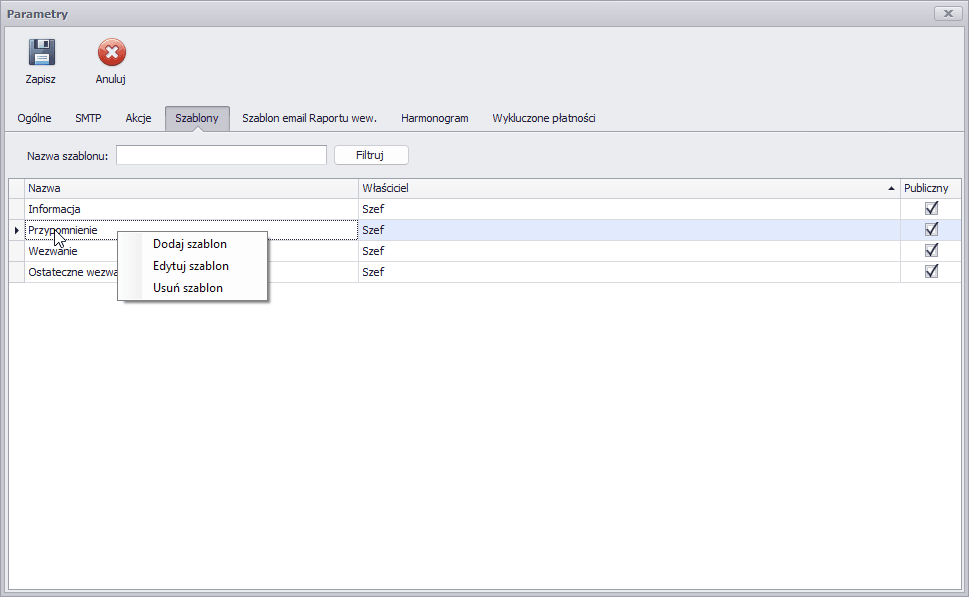969x597 pixels.
Task: Sort by the Nazwa column header
Action: point(192,188)
